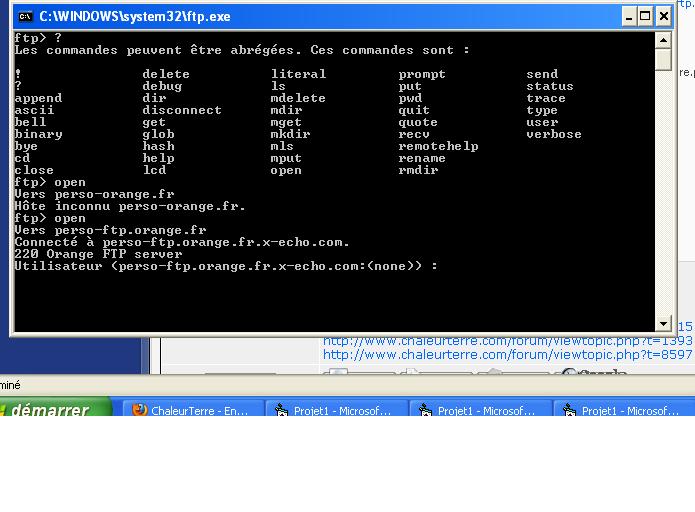
Task: Close the ftp.exe console window
Action: tap(664, 16)
